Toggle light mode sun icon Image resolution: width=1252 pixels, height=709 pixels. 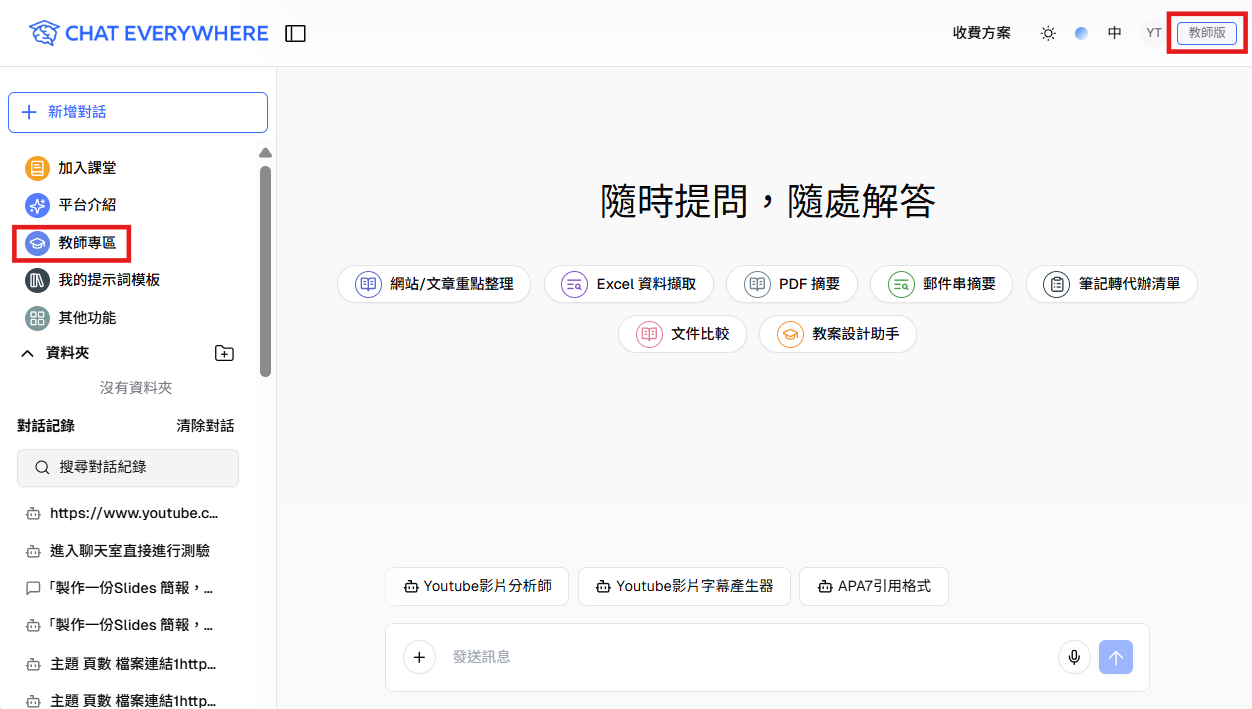tap(1048, 33)
